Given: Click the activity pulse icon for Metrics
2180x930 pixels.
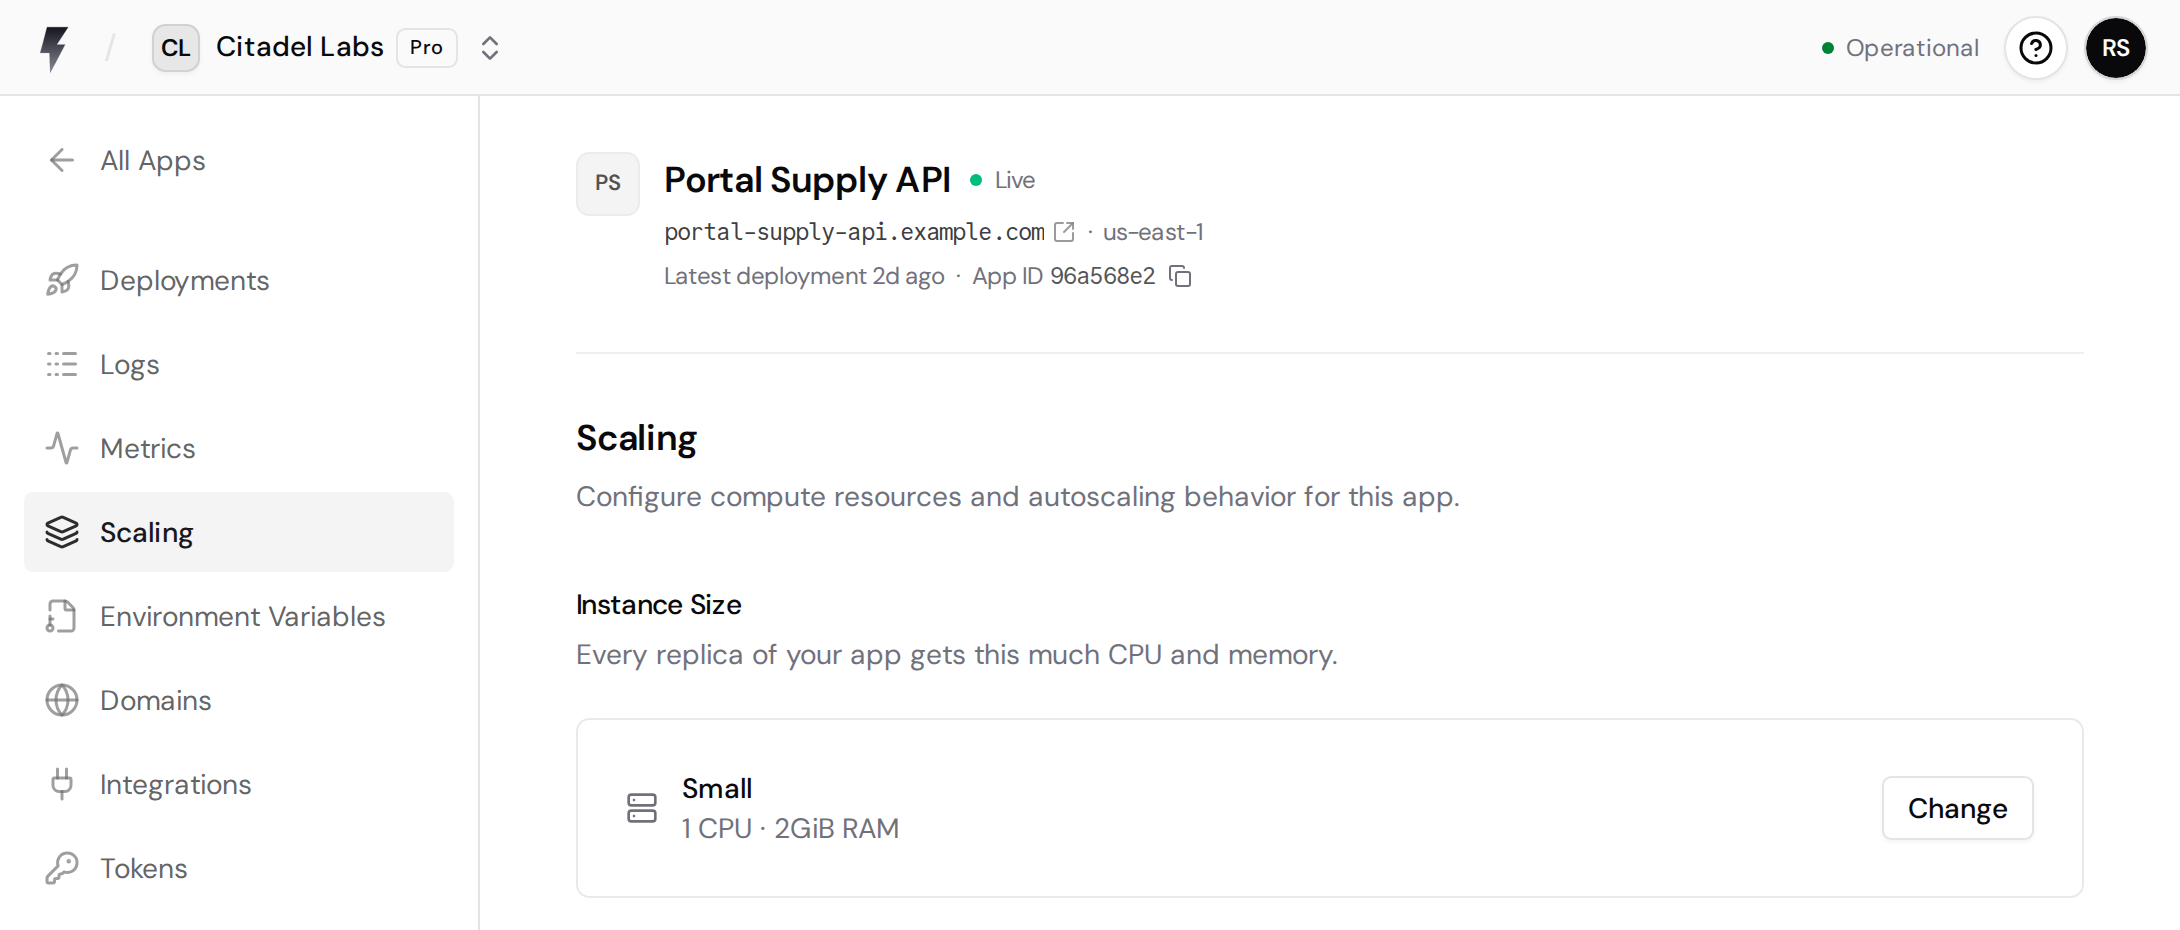Looking at the screenshot, I should [x=62, y=448].
